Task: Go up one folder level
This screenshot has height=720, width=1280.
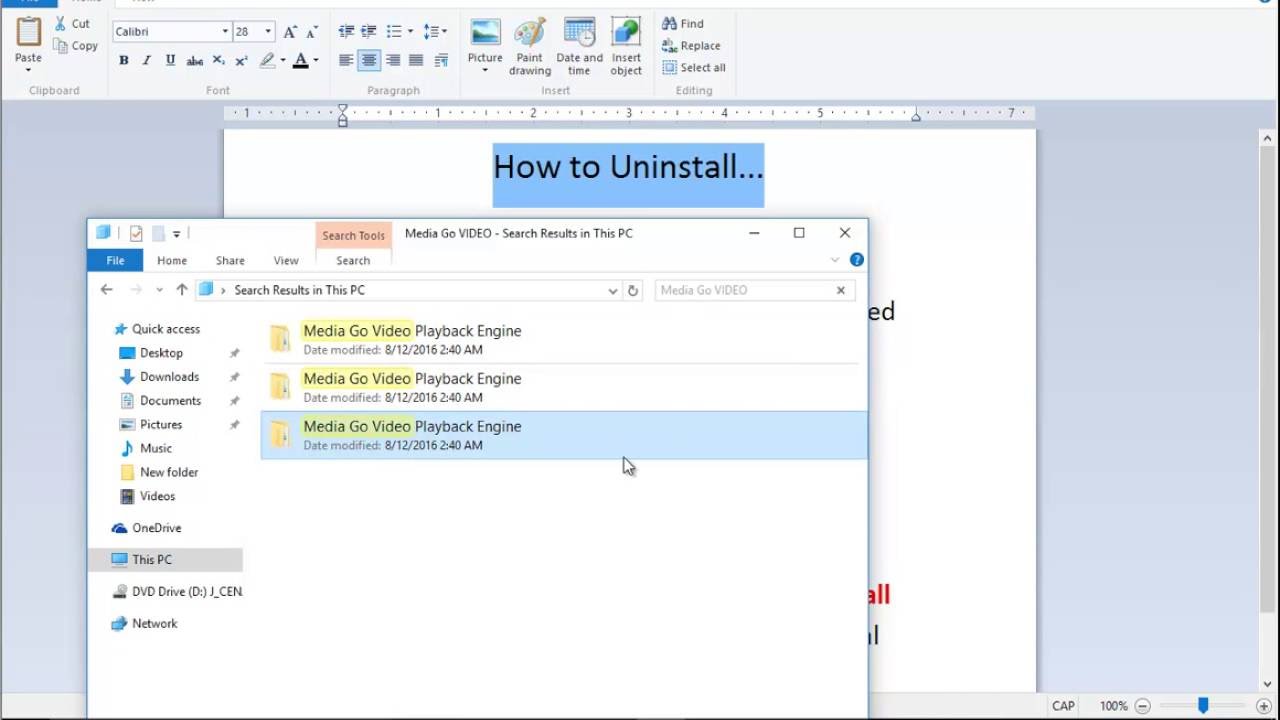Action: (x=181, y=290)
